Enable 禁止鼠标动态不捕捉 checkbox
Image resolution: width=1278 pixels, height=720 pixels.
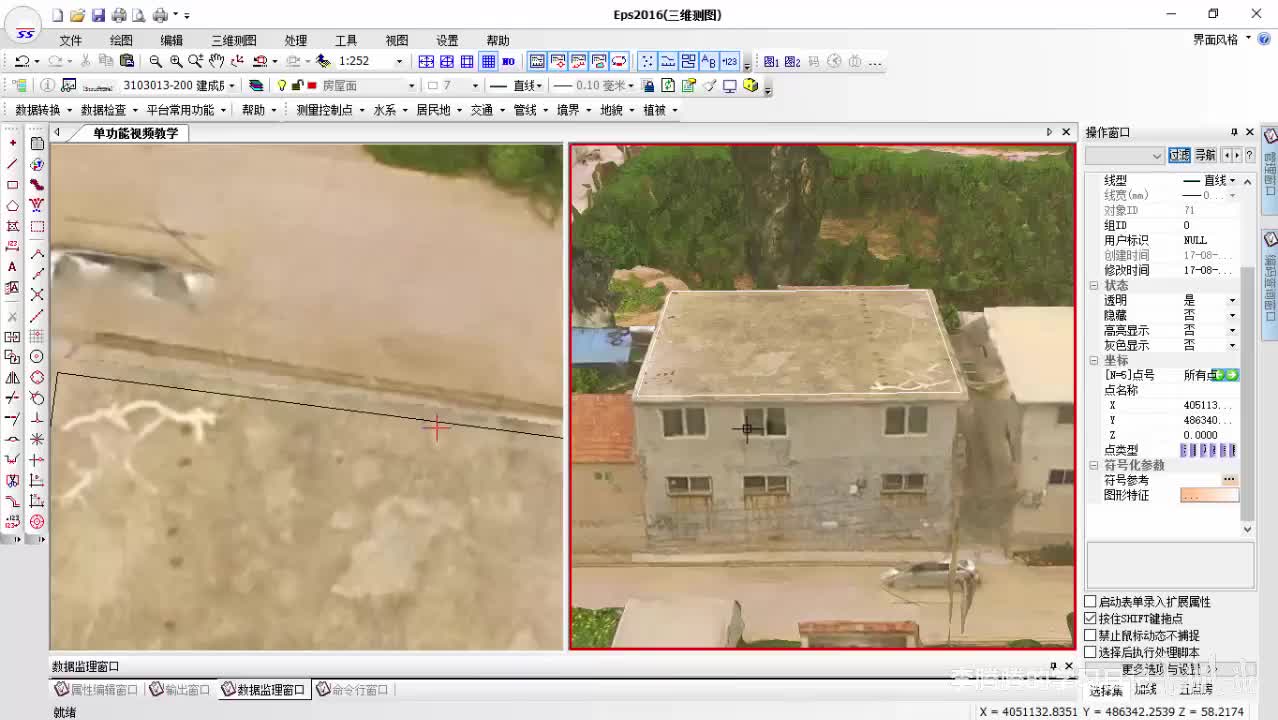(x=1090, y=635)
